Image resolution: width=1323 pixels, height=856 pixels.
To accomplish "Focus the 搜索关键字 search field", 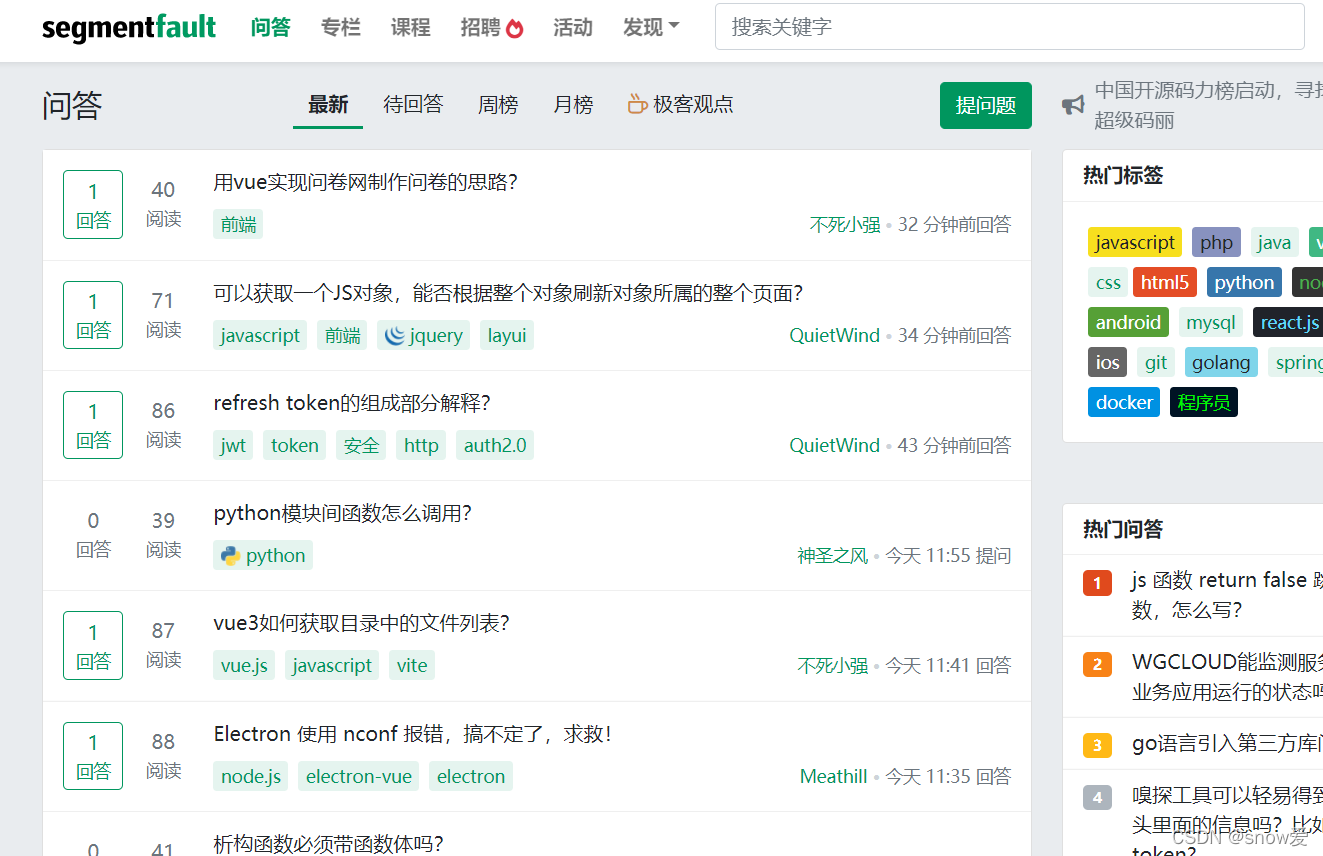I will [1010, 27].
